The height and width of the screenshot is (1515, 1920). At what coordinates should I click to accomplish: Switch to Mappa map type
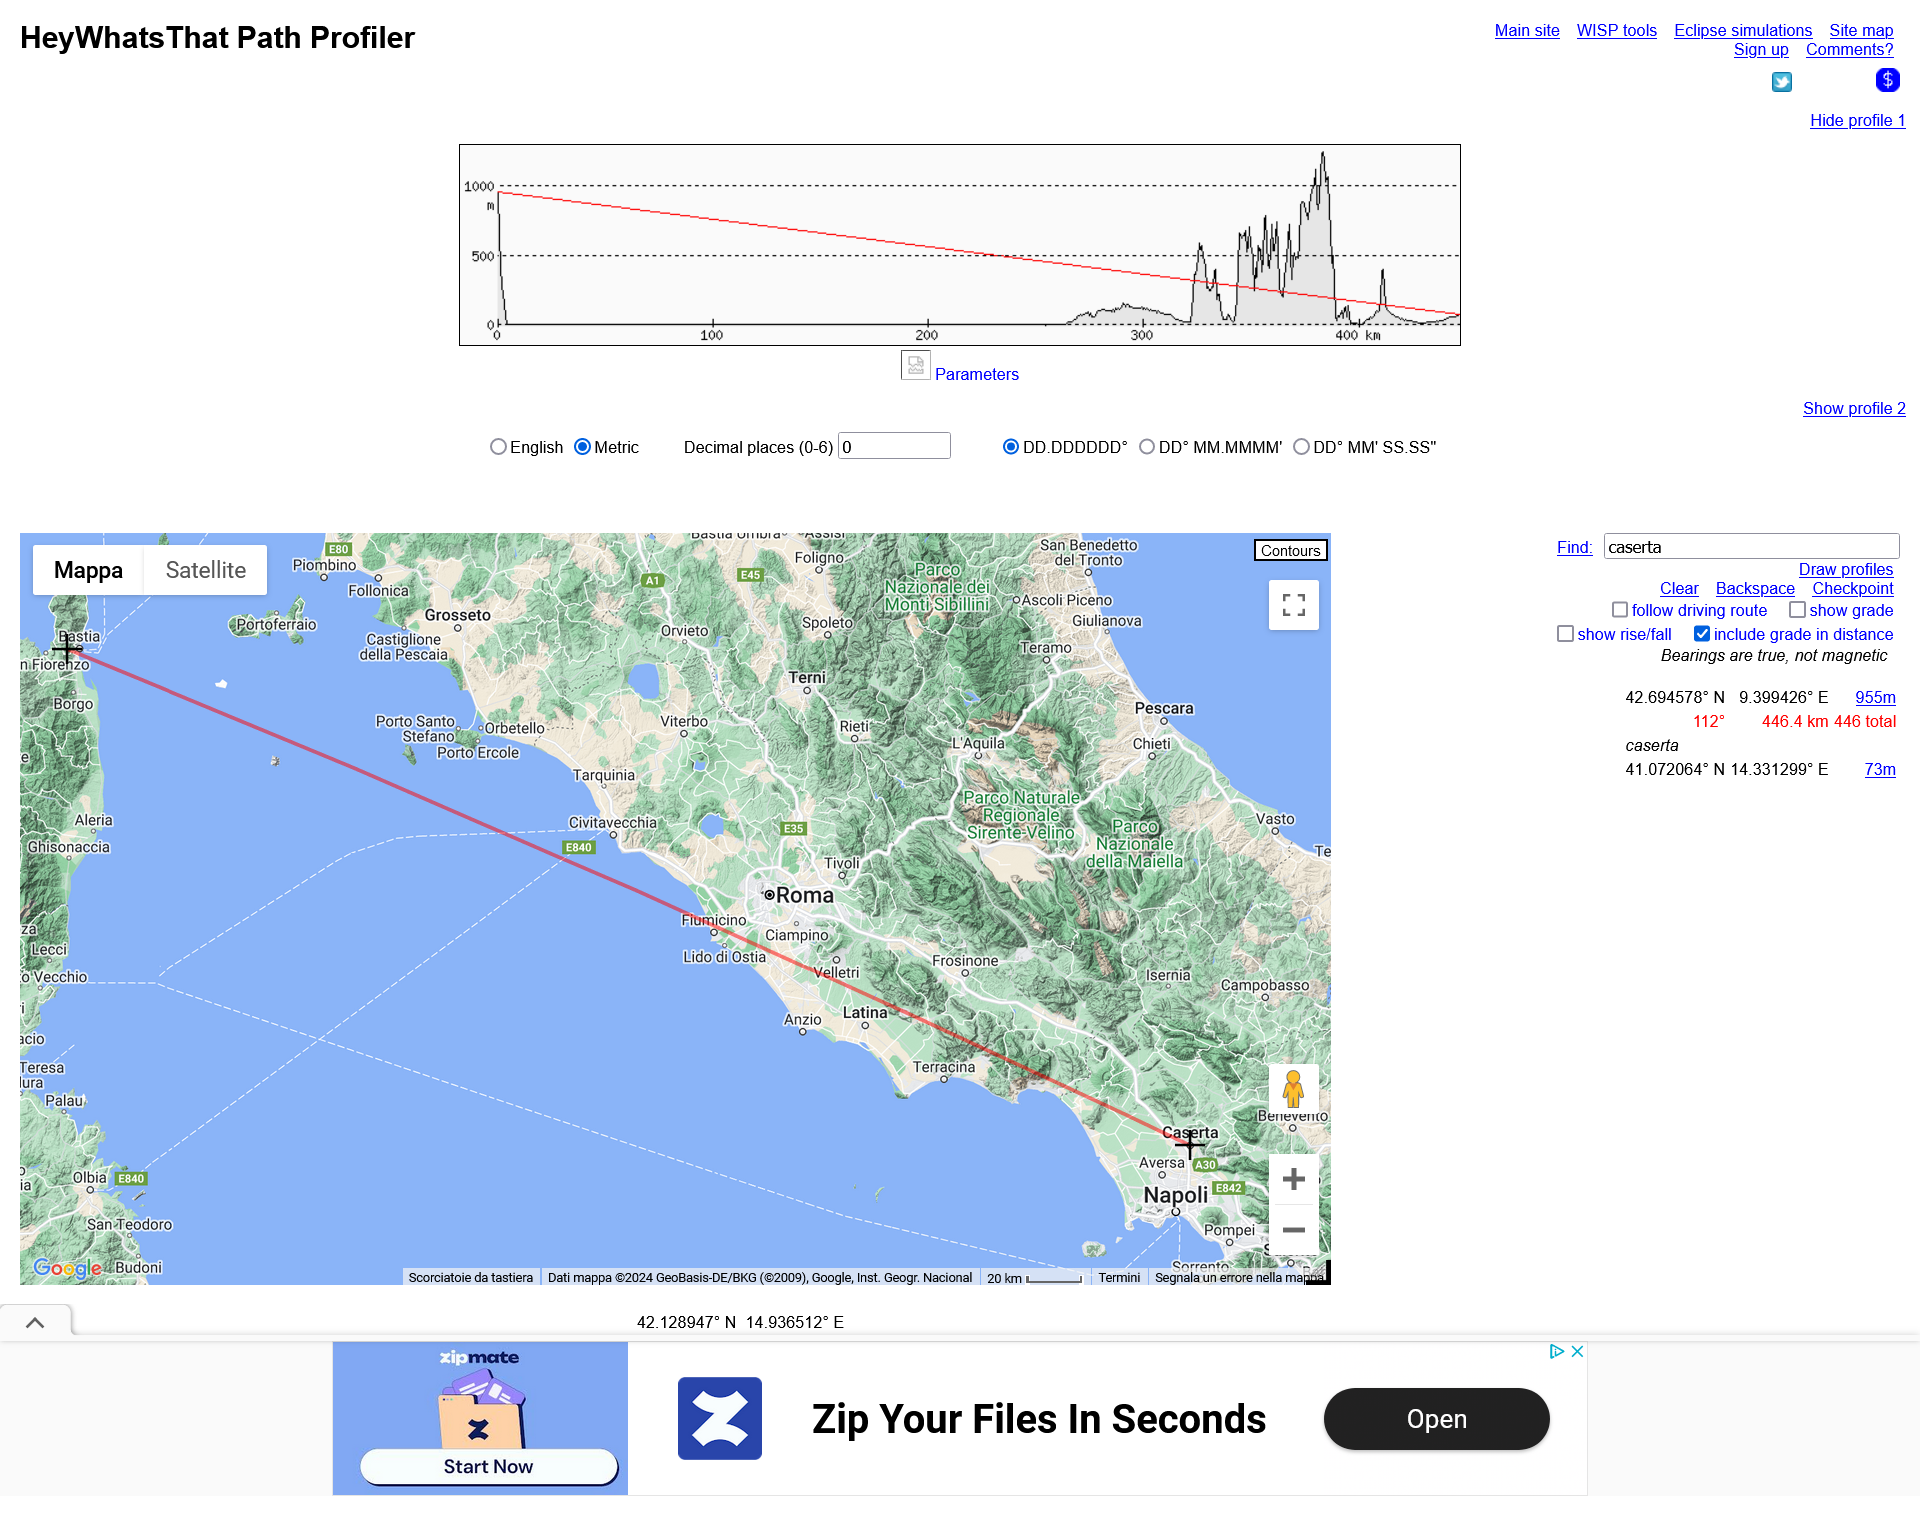pos(88,570)
